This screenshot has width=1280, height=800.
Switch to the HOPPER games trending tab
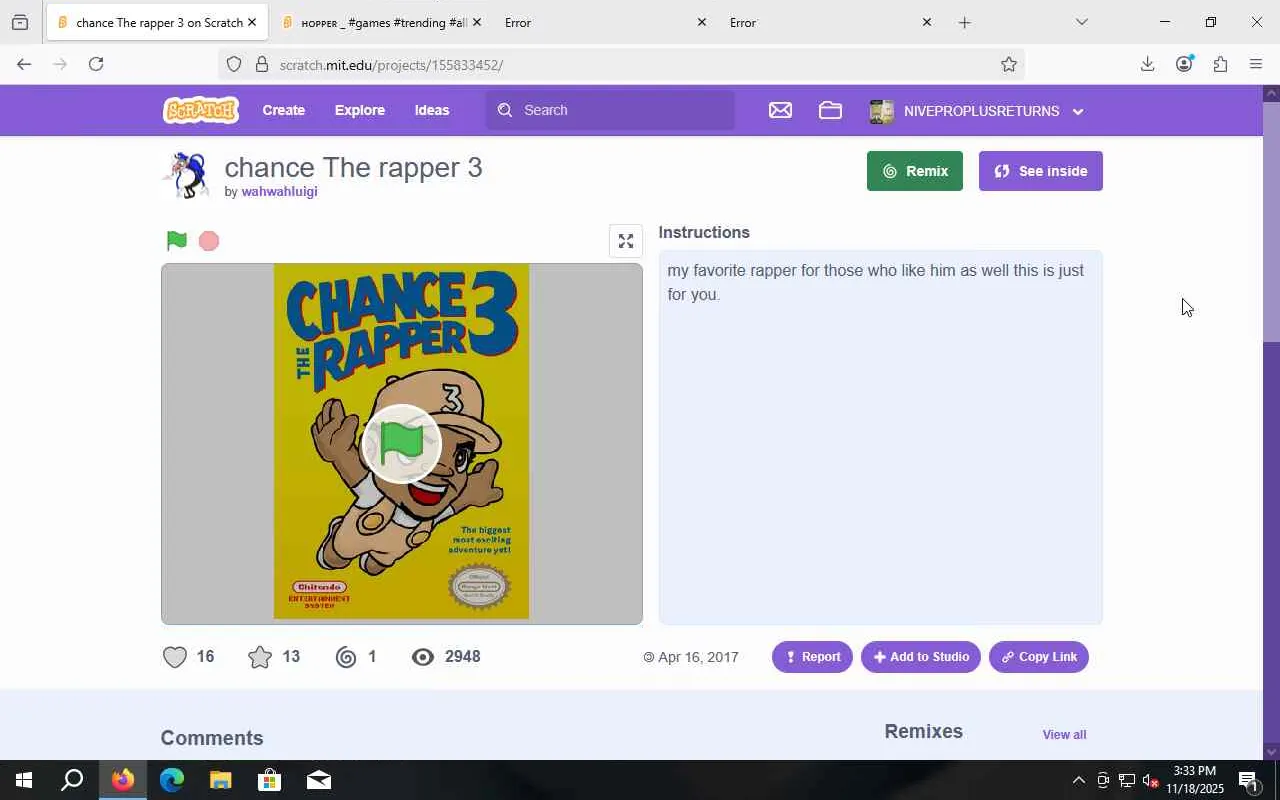click(383, 22)
